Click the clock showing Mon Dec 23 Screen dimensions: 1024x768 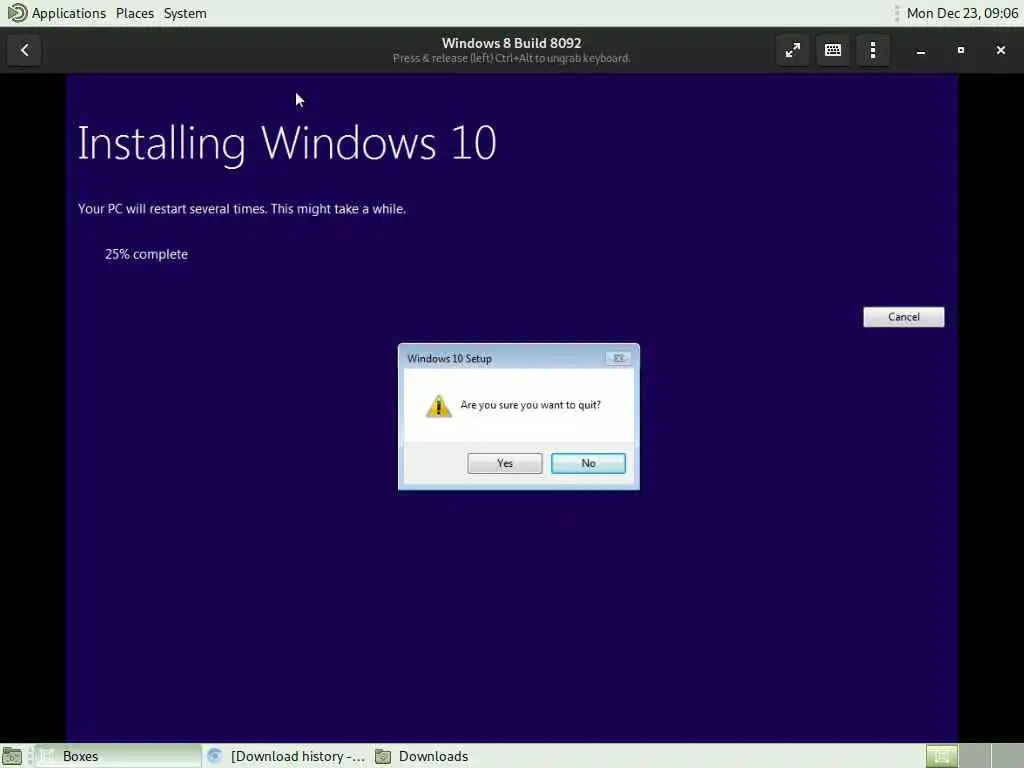pyautogui.click(x=962, y=13)
